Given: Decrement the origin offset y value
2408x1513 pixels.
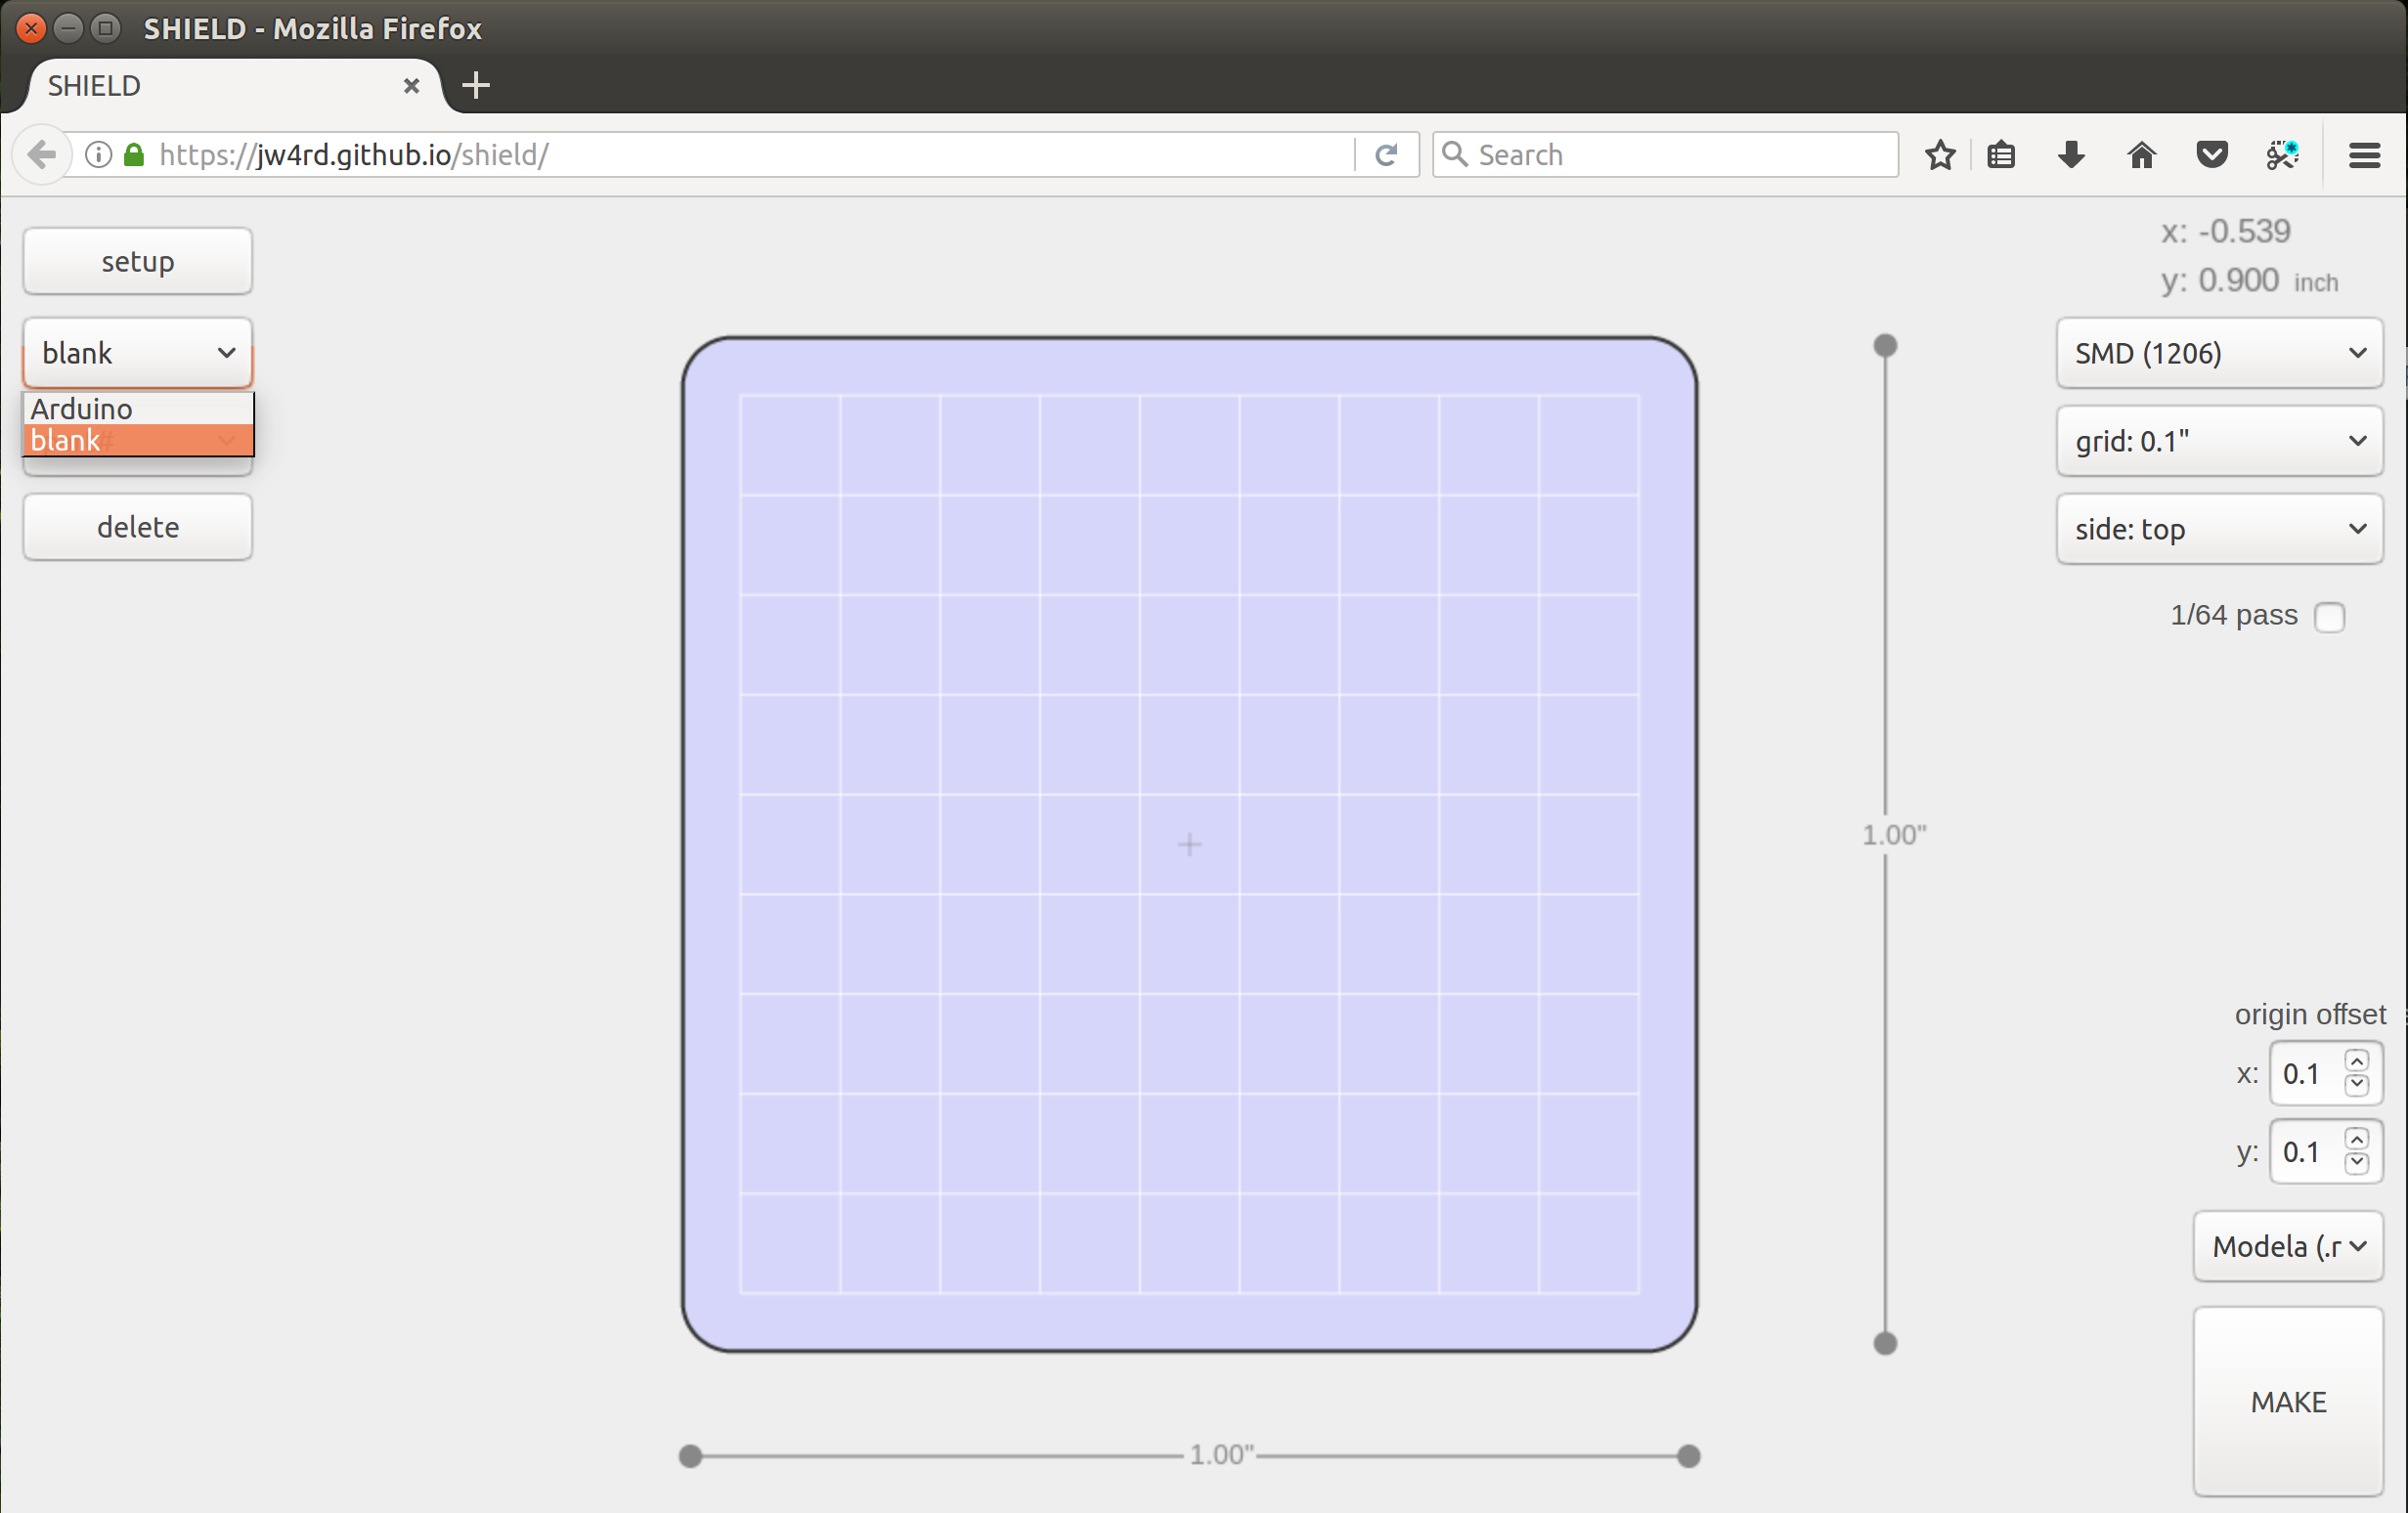Looking at the screenshot, I should click(x=2357, y=1162).
